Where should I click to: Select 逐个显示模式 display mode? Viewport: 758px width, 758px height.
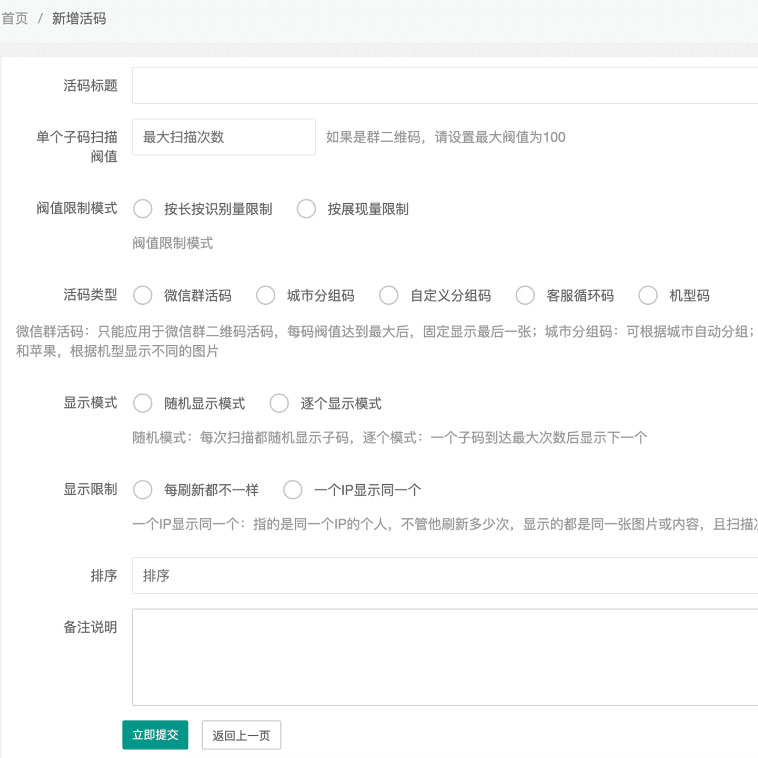(279, 404)
